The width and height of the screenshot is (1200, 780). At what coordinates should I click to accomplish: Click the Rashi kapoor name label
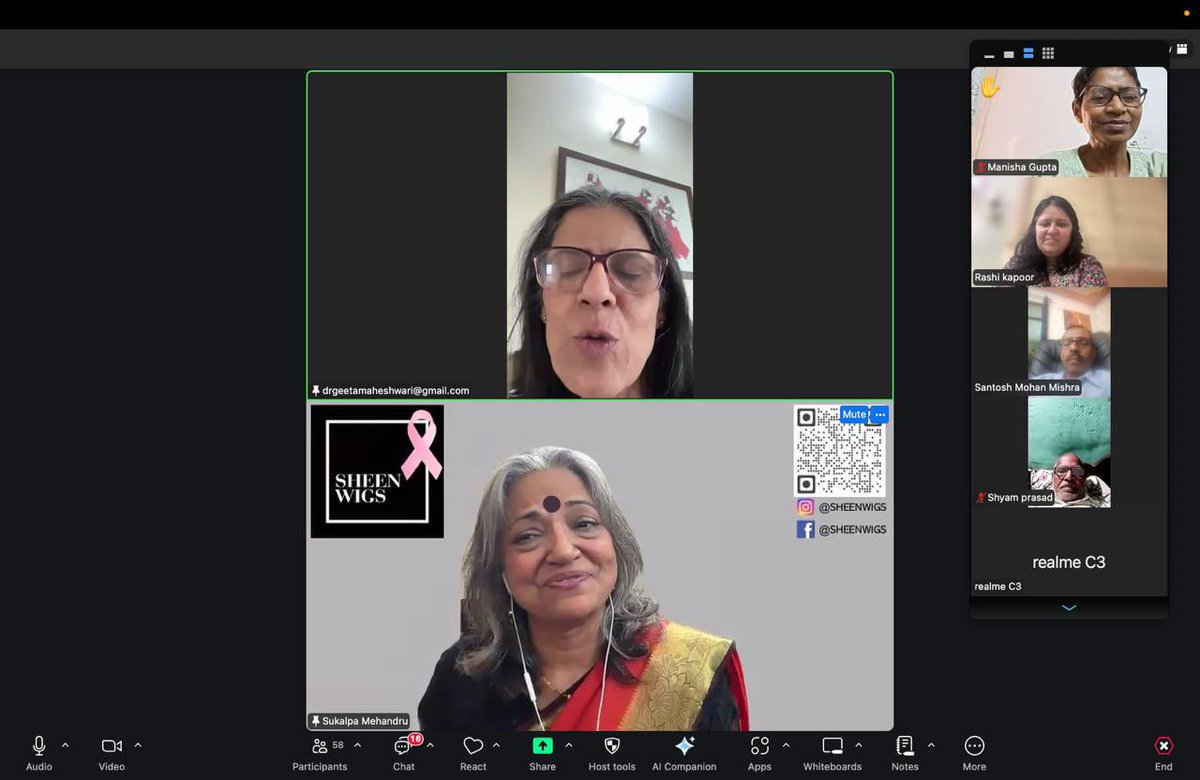1005,277
